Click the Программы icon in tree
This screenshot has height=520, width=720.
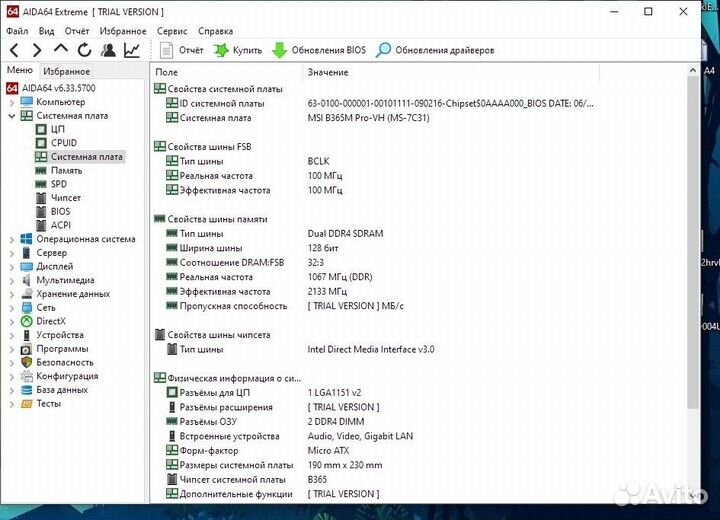[x=27, y=349]
